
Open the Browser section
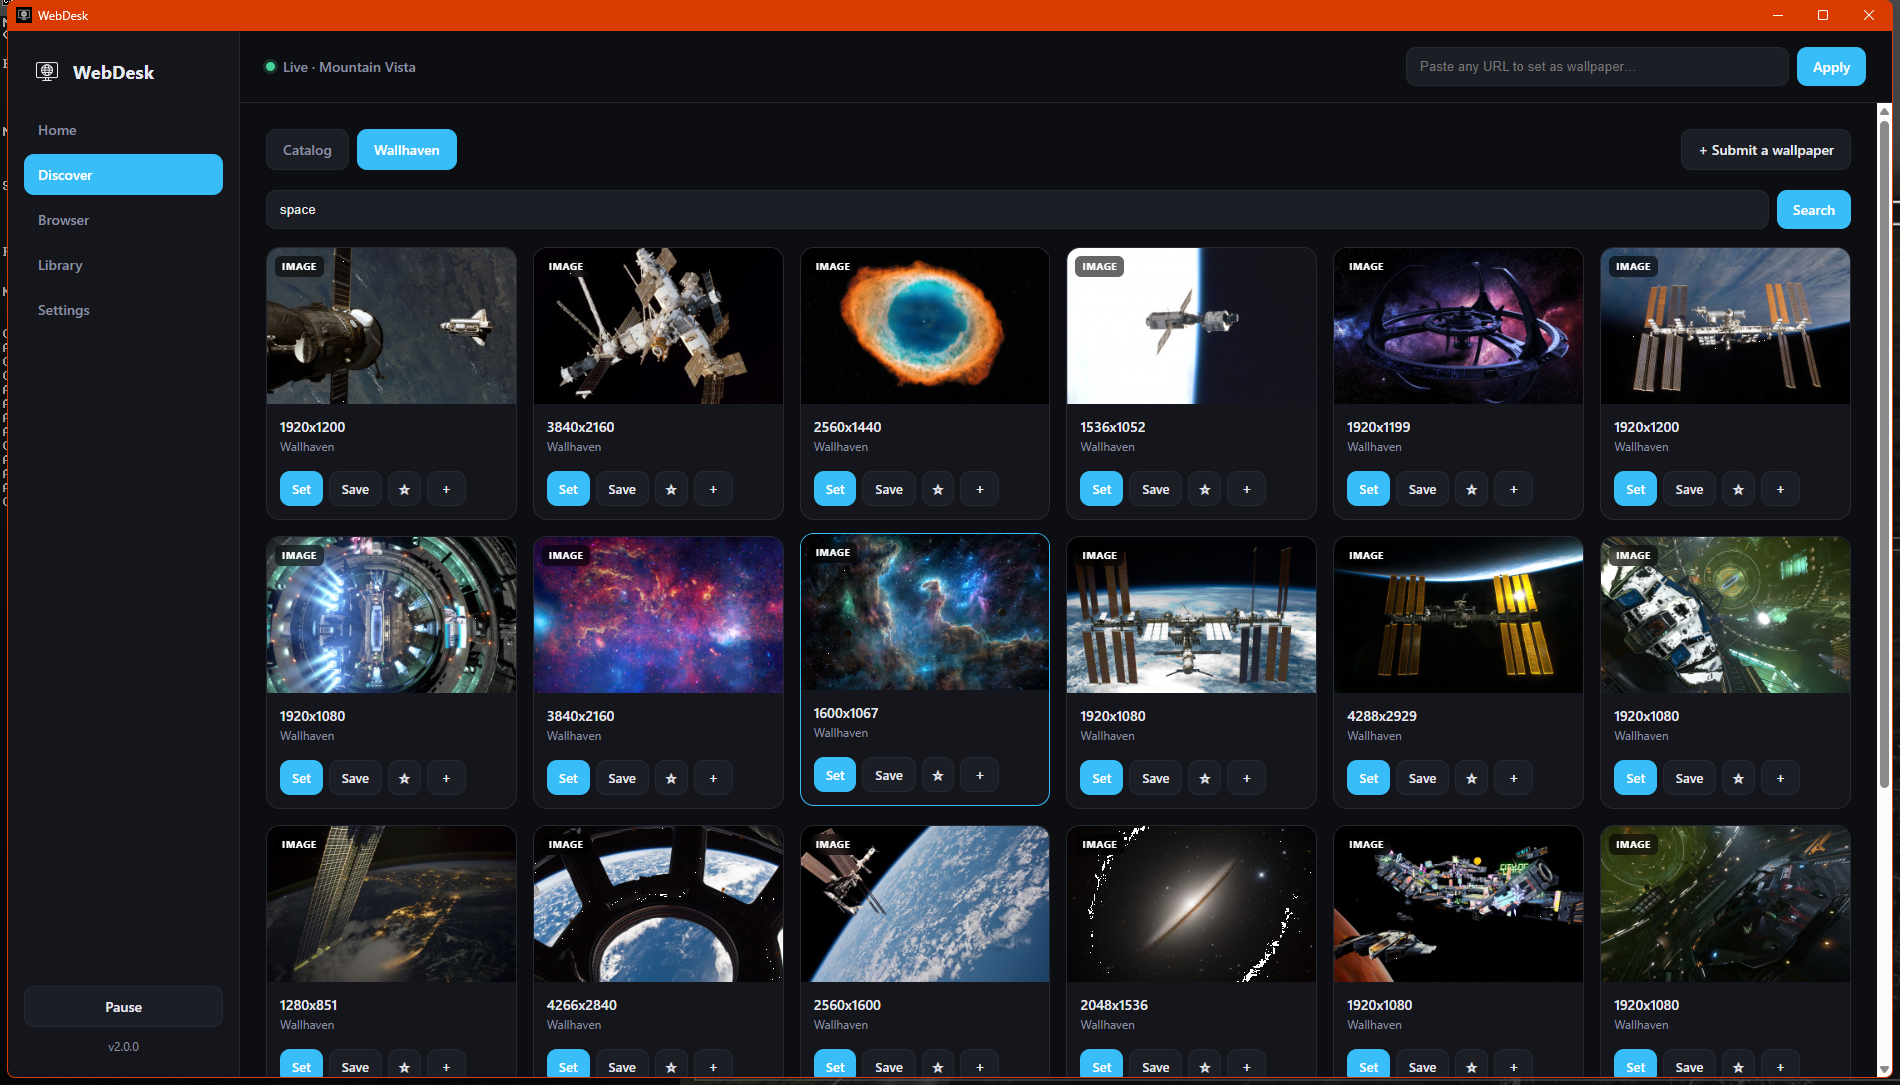pos(123,220)
